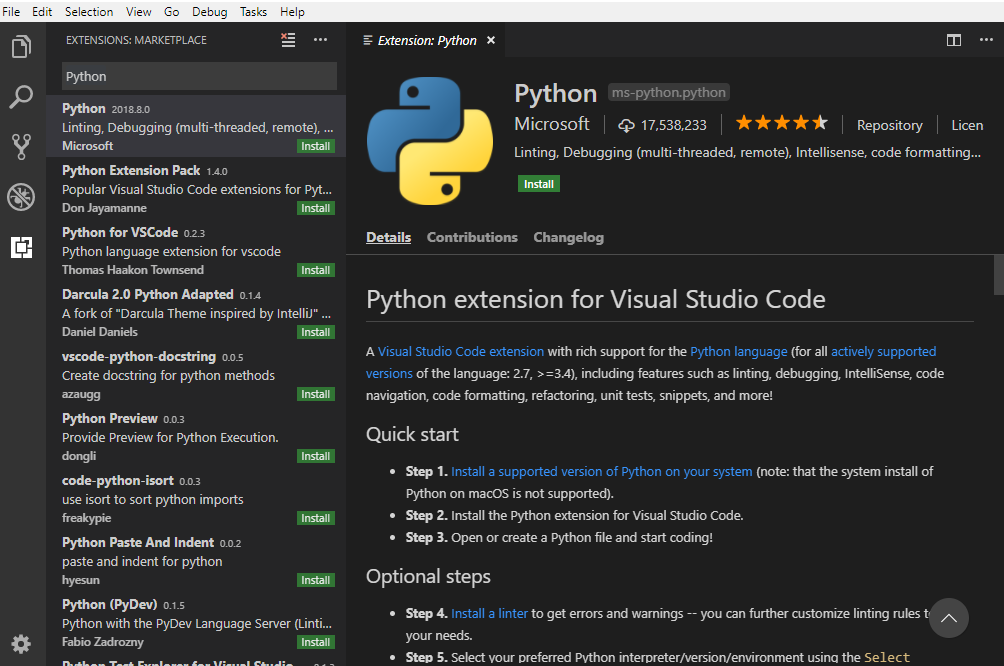Select the Extensions view icon
The height and width of the screenshot is (666, 1004).
click(21, 247)
